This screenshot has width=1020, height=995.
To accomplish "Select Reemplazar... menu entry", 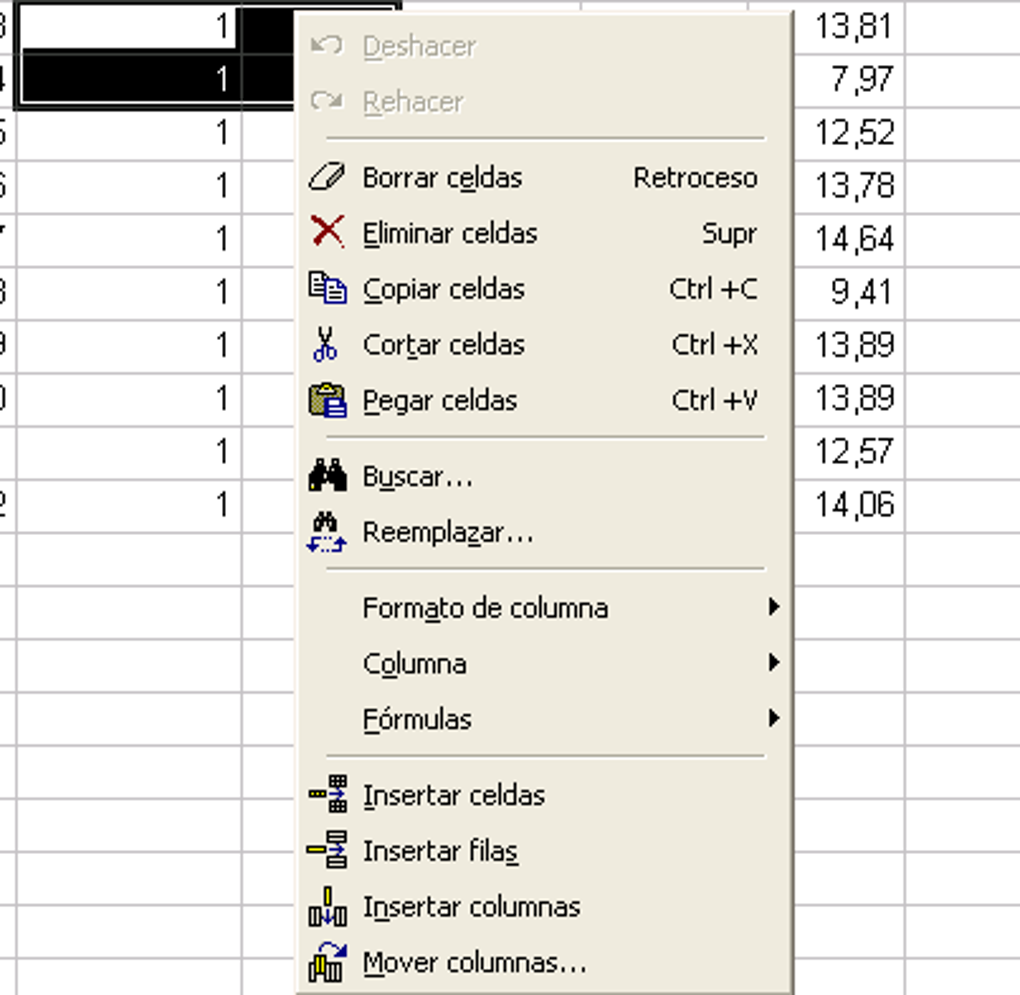I will (447, 532).
